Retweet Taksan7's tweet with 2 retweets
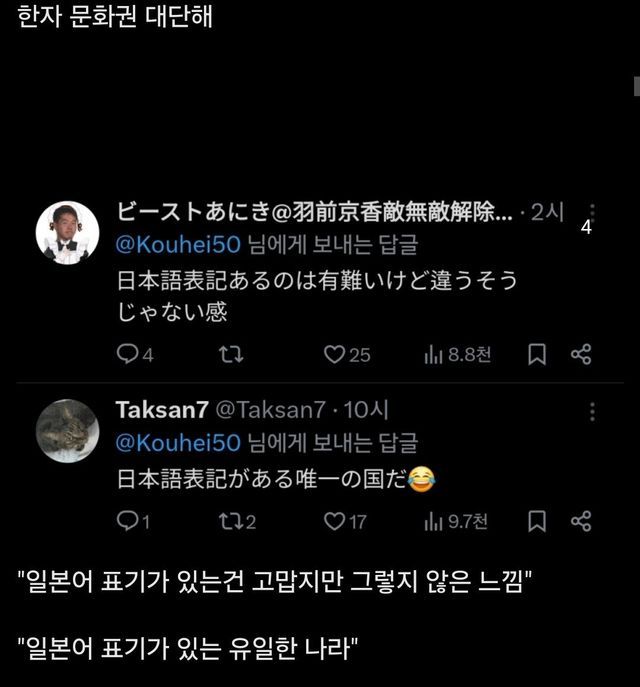The width and height of the screenshot is (640, 687). (x=230, y=521)
